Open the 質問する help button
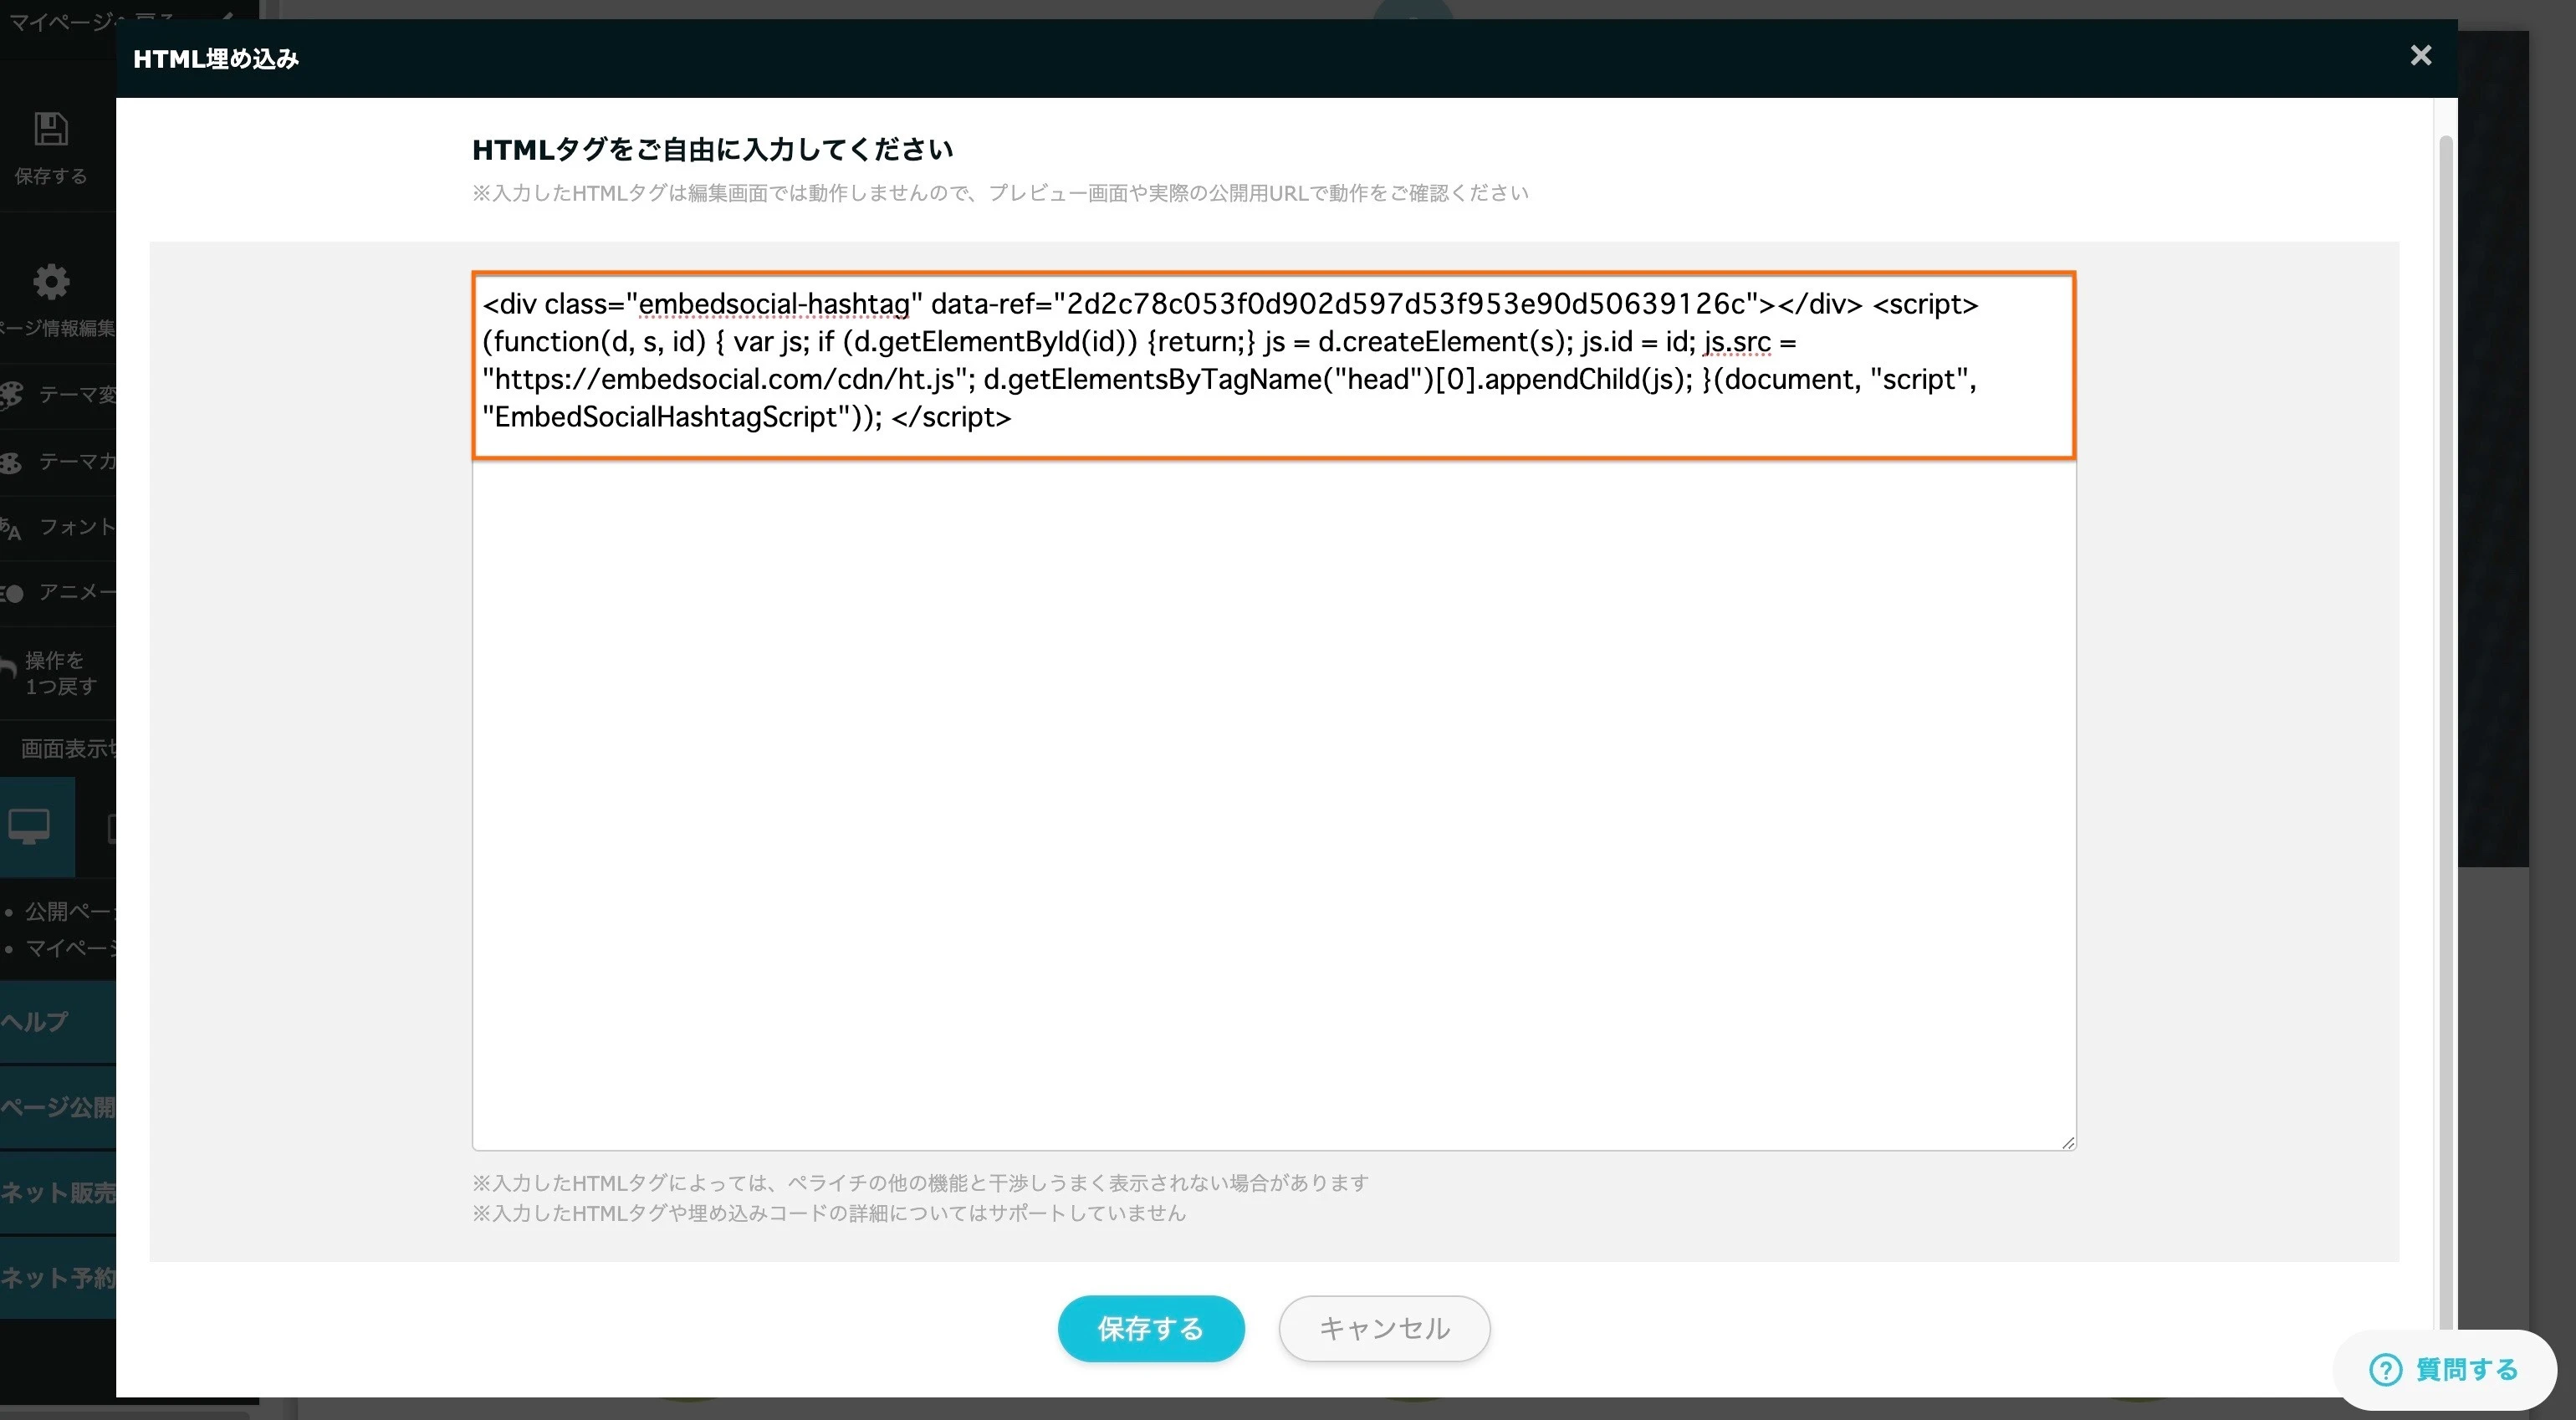 click(x=2444, y=1369)
